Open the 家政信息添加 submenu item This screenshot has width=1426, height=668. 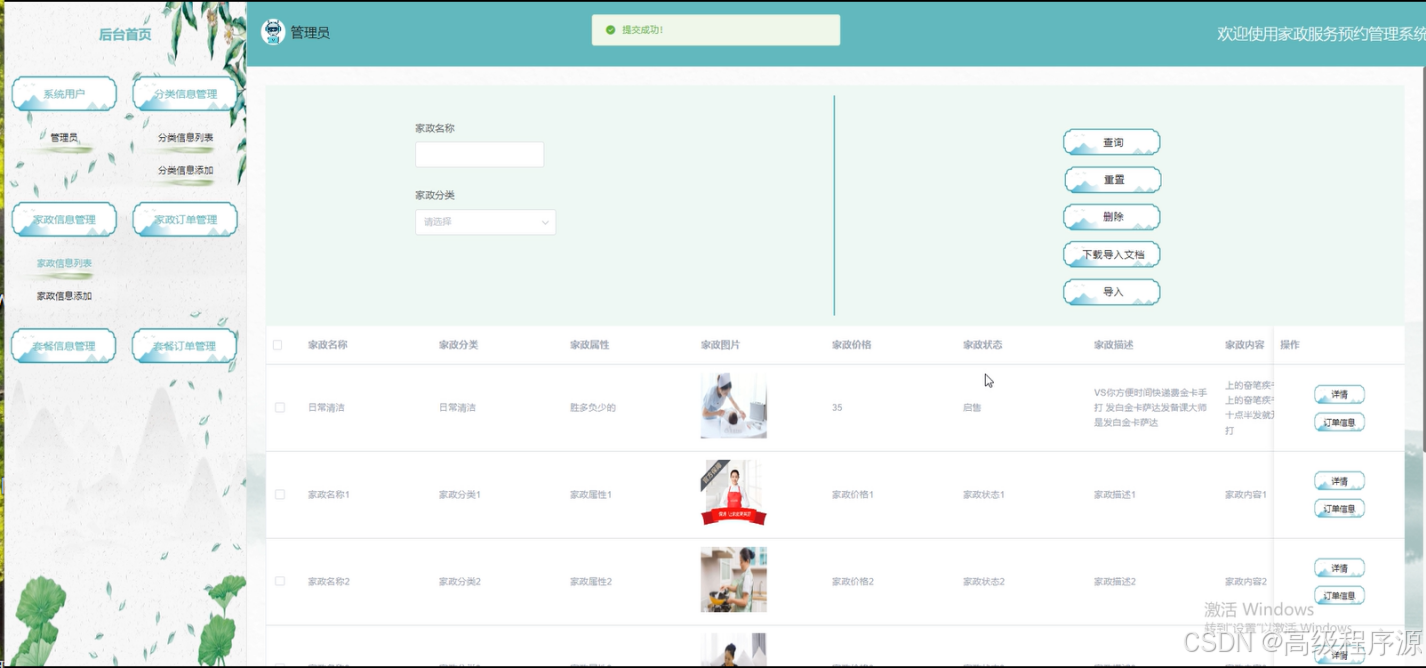[64, 296]
